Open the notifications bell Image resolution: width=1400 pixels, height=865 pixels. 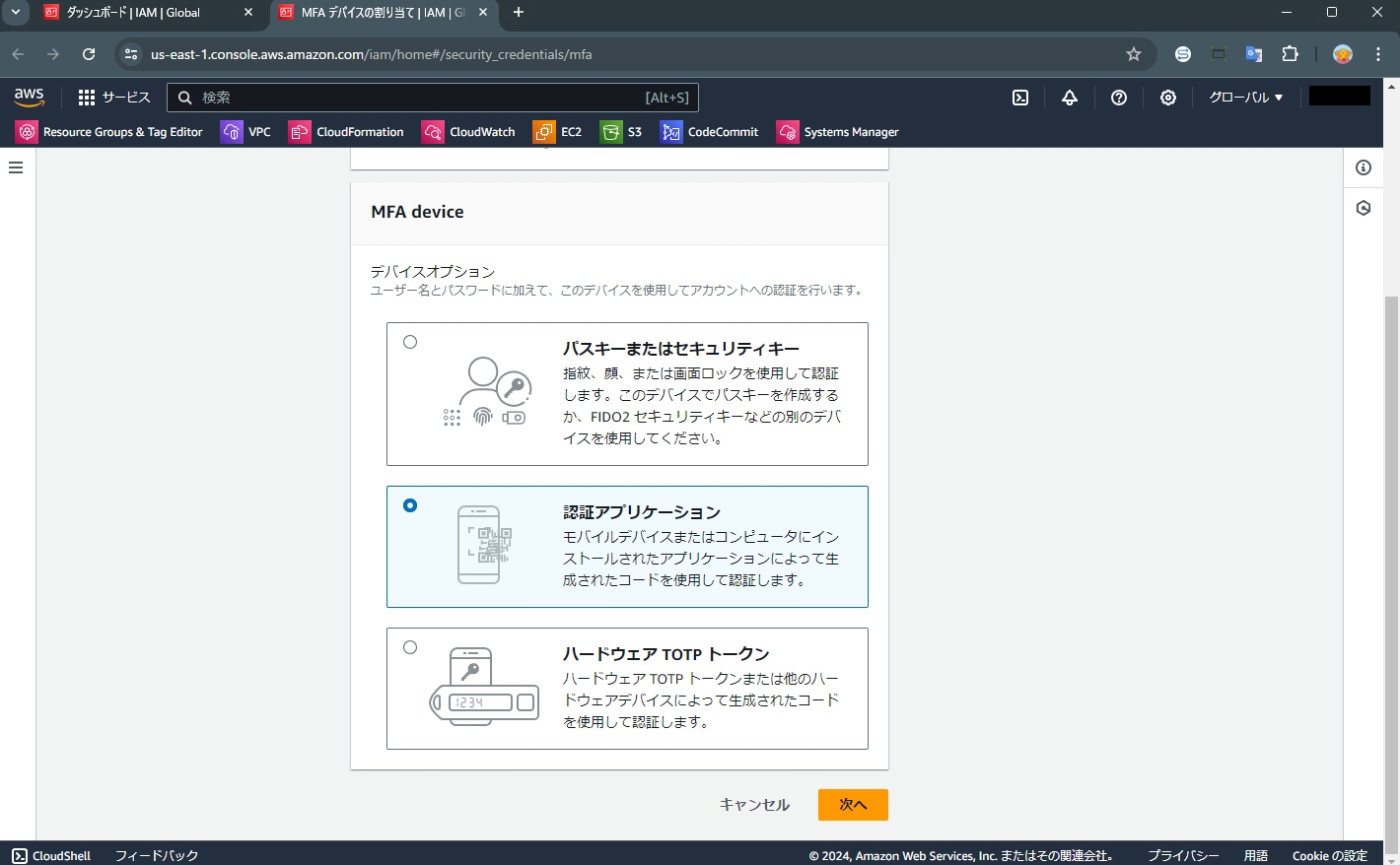(x=1069, y=97)
